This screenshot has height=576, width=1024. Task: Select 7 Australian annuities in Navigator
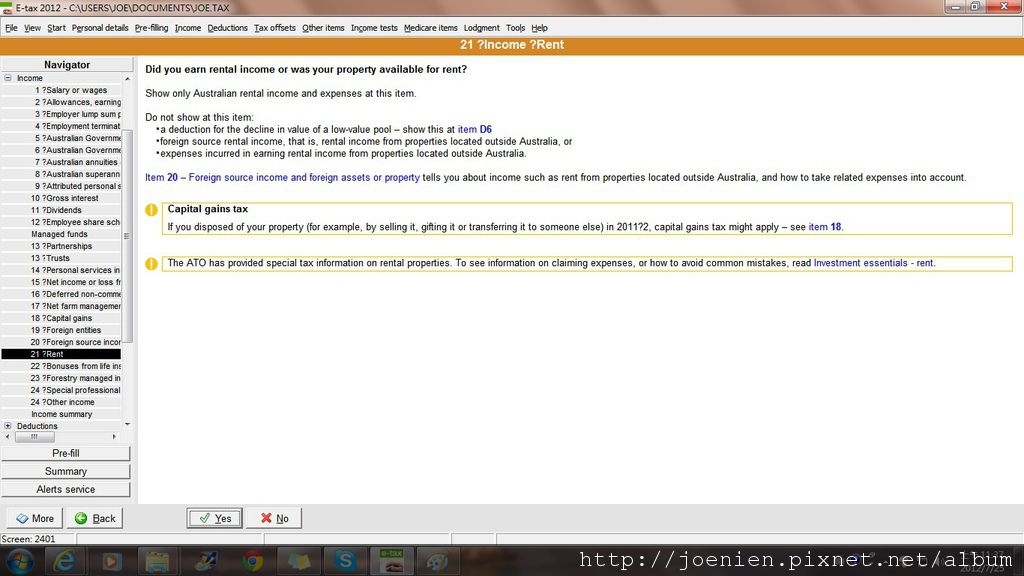click(x=76, y=162)
